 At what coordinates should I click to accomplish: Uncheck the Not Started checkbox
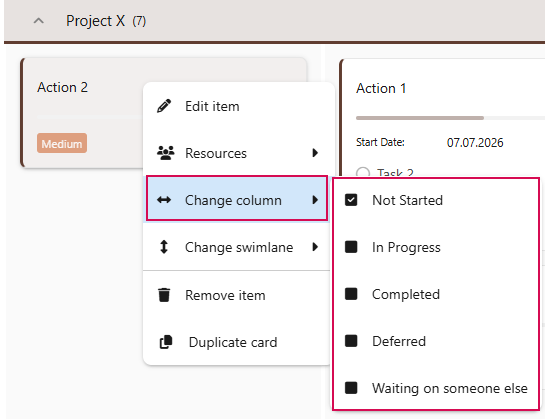click(351, 200)
